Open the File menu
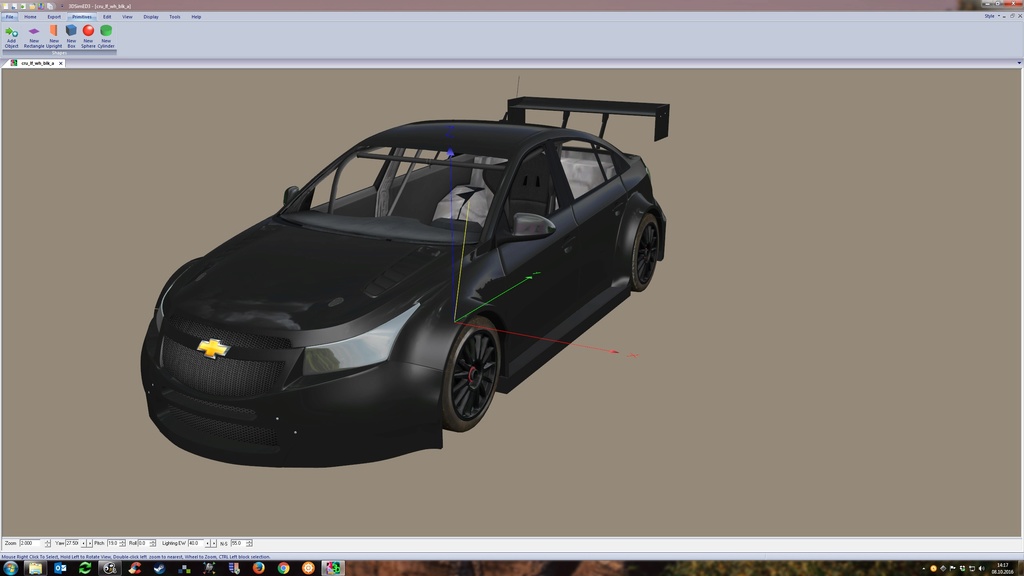Image resolution: width=1024 pixels, height=576 pixels. tap(9, 17)
